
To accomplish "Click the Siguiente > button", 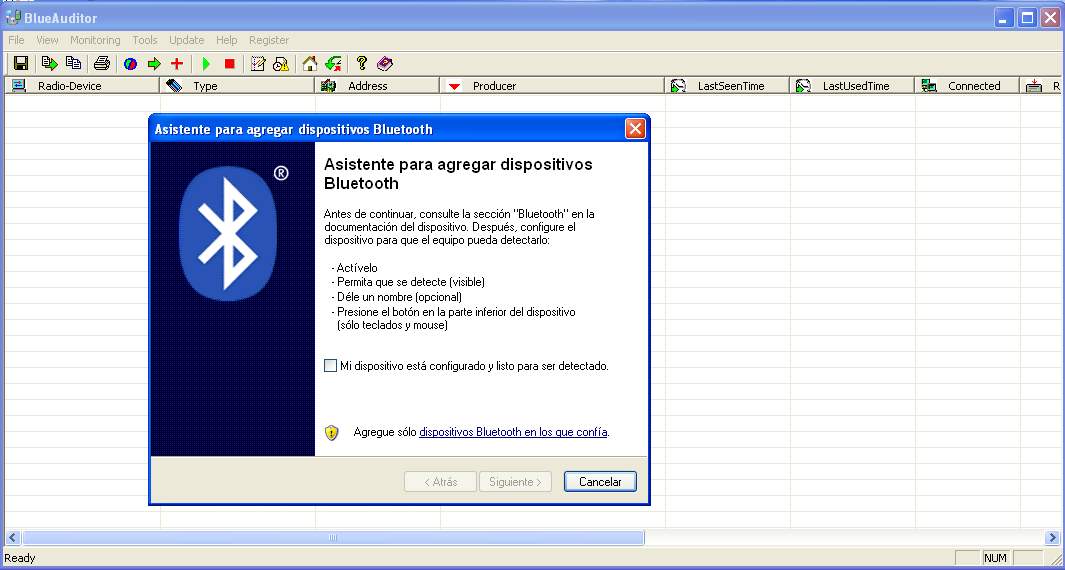I will pyautogui.click(x=515, y=482).
